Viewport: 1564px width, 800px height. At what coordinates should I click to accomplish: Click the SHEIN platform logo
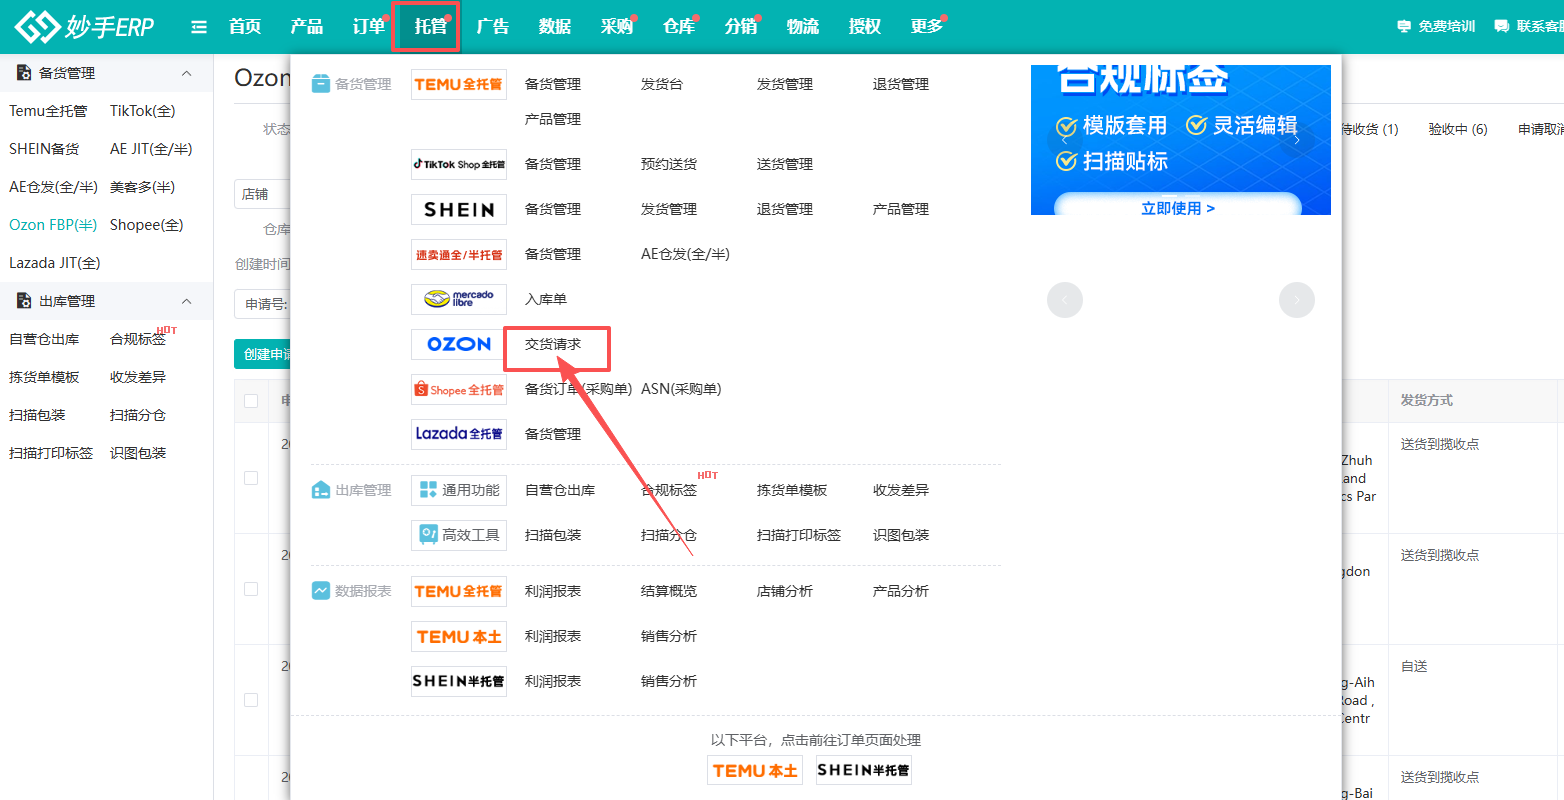coord(459,209)
